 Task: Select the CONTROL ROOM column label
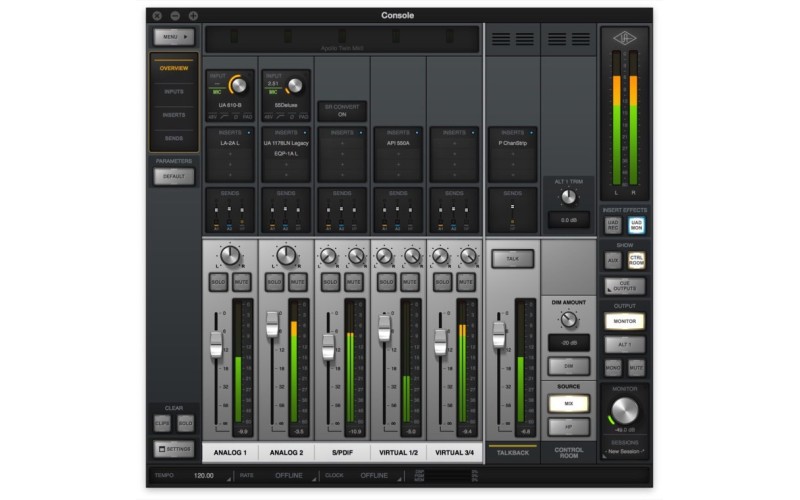pos(568,453)
